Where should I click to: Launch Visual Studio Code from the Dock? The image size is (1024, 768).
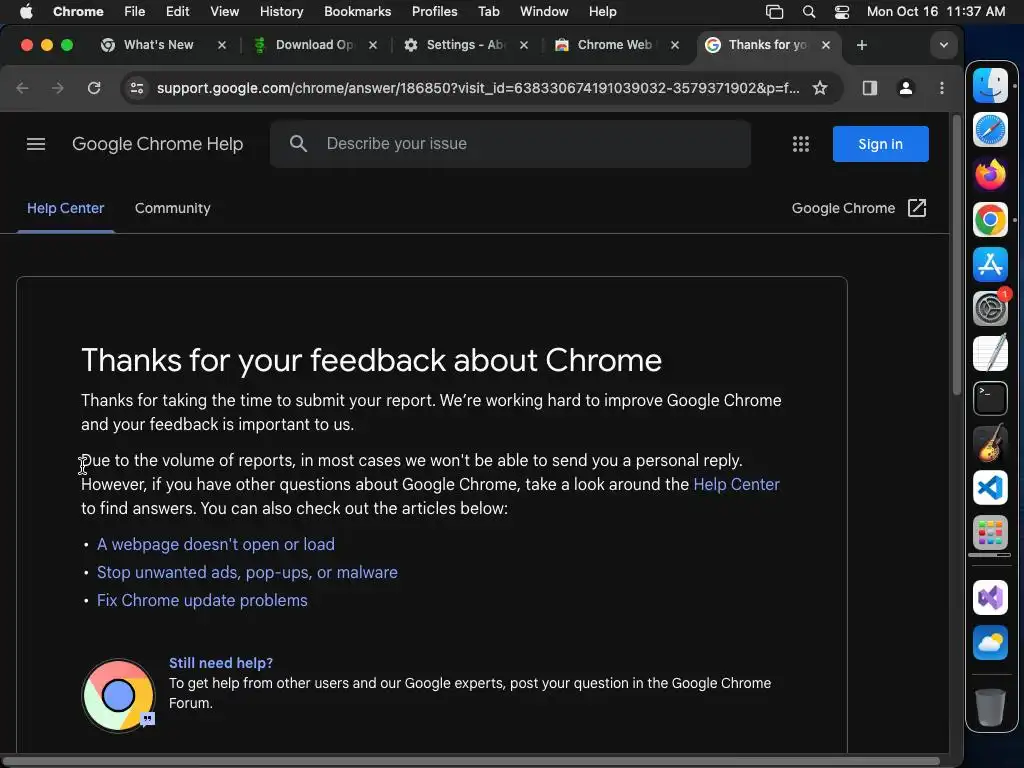(x=990, y=488)
